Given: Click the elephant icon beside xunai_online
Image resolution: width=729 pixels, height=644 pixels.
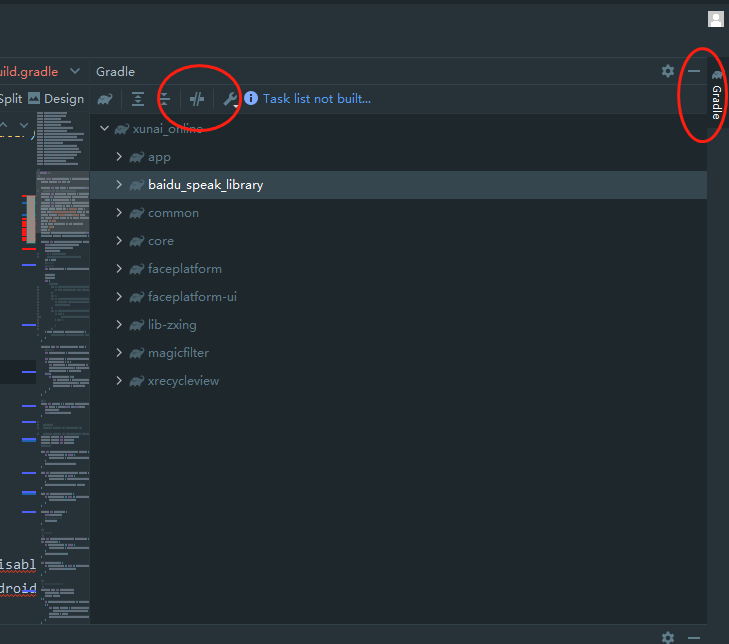Looking at the screenshot, I should (122, 129).
